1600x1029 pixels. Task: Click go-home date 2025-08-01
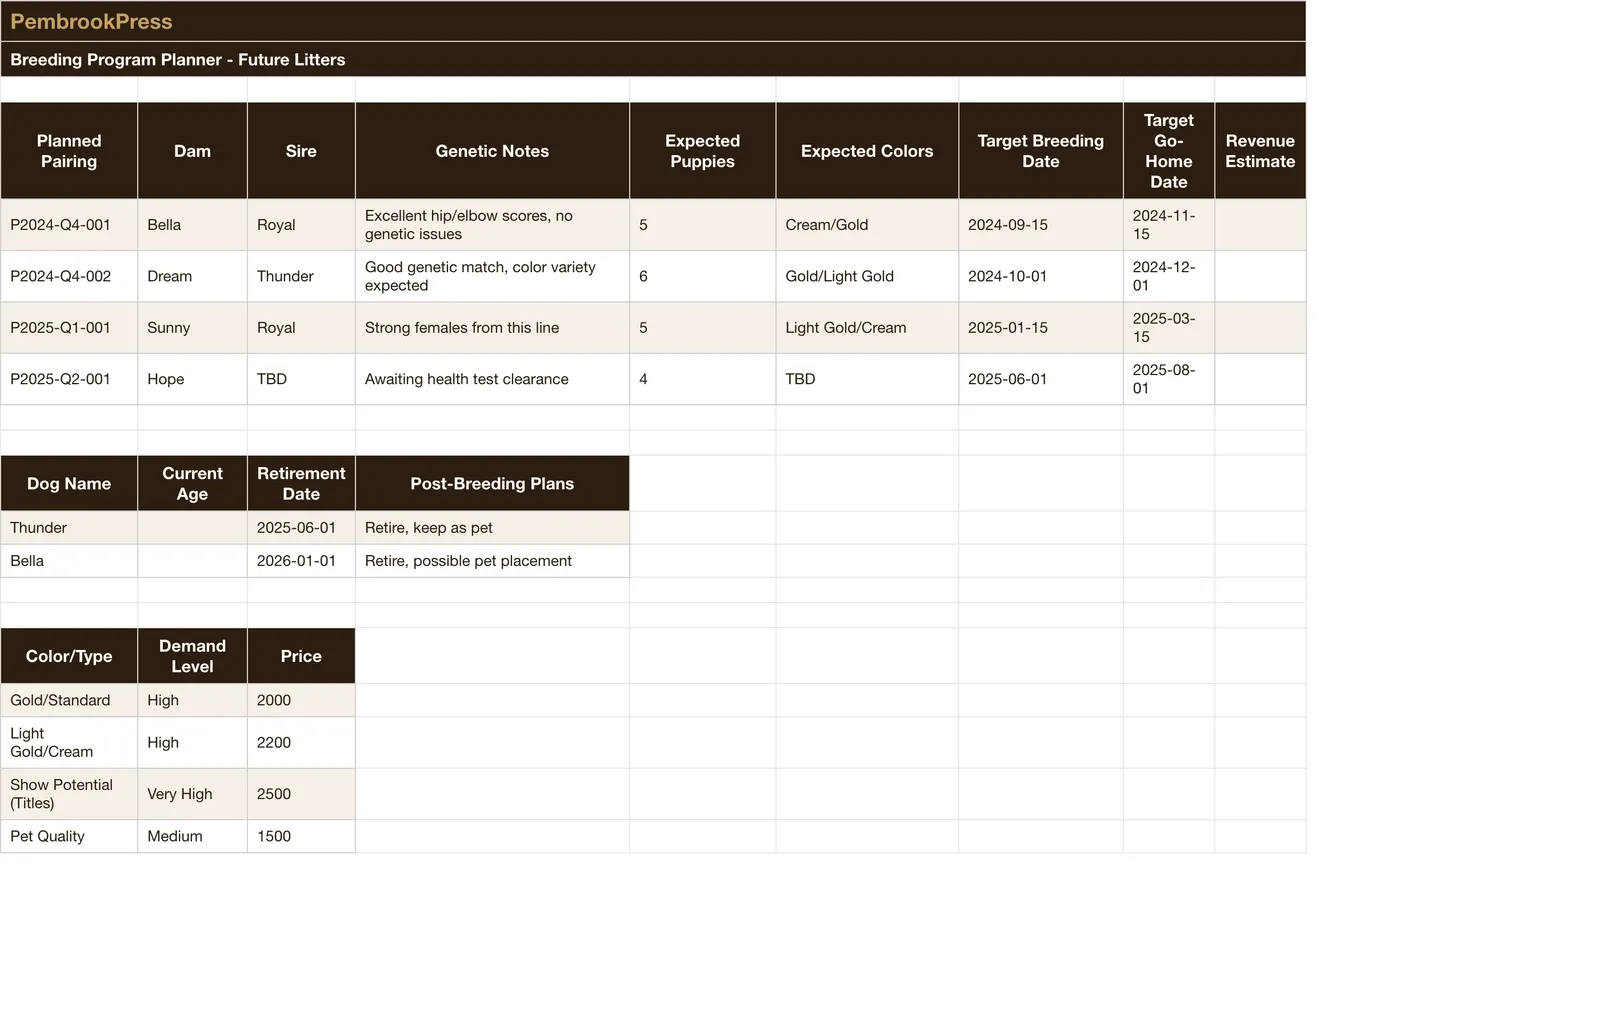[1168, 379]
